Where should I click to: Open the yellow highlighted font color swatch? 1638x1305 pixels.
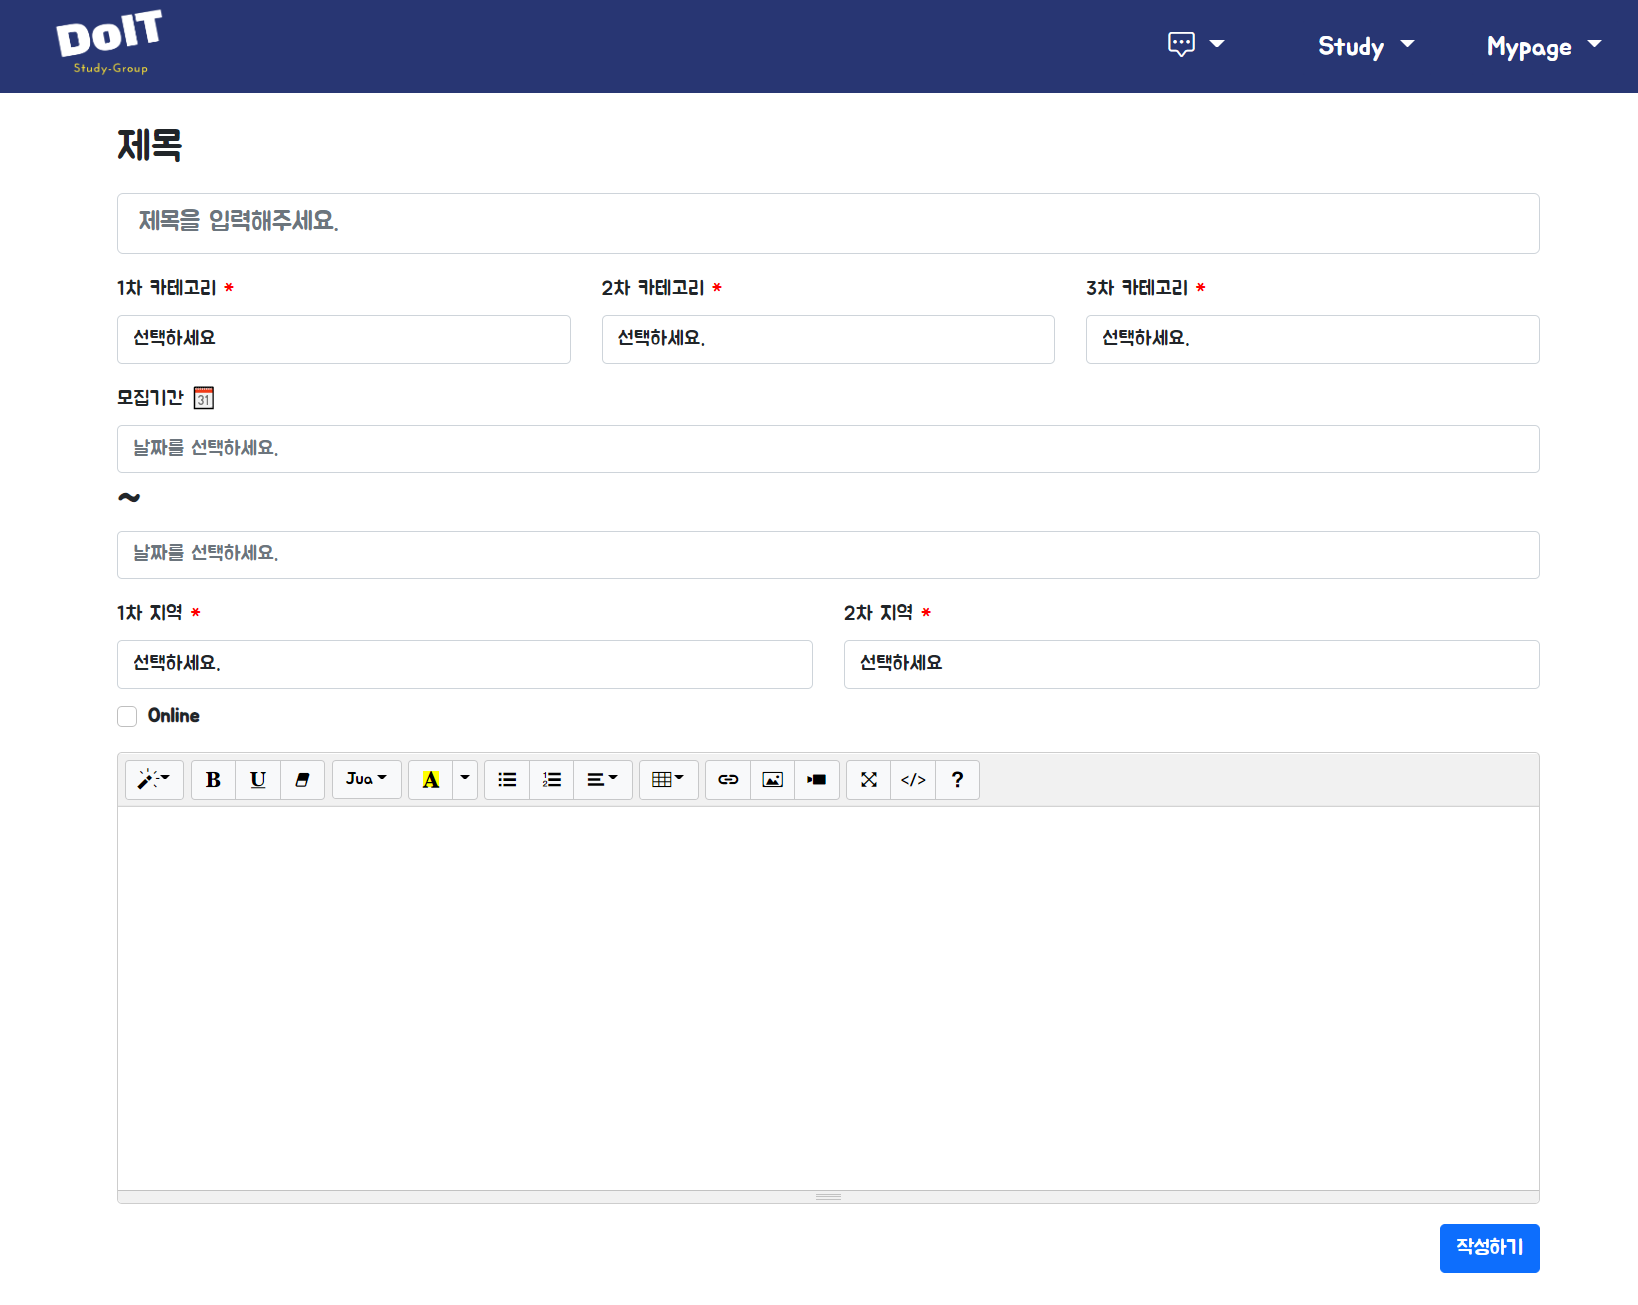click(x=430, y=780)
